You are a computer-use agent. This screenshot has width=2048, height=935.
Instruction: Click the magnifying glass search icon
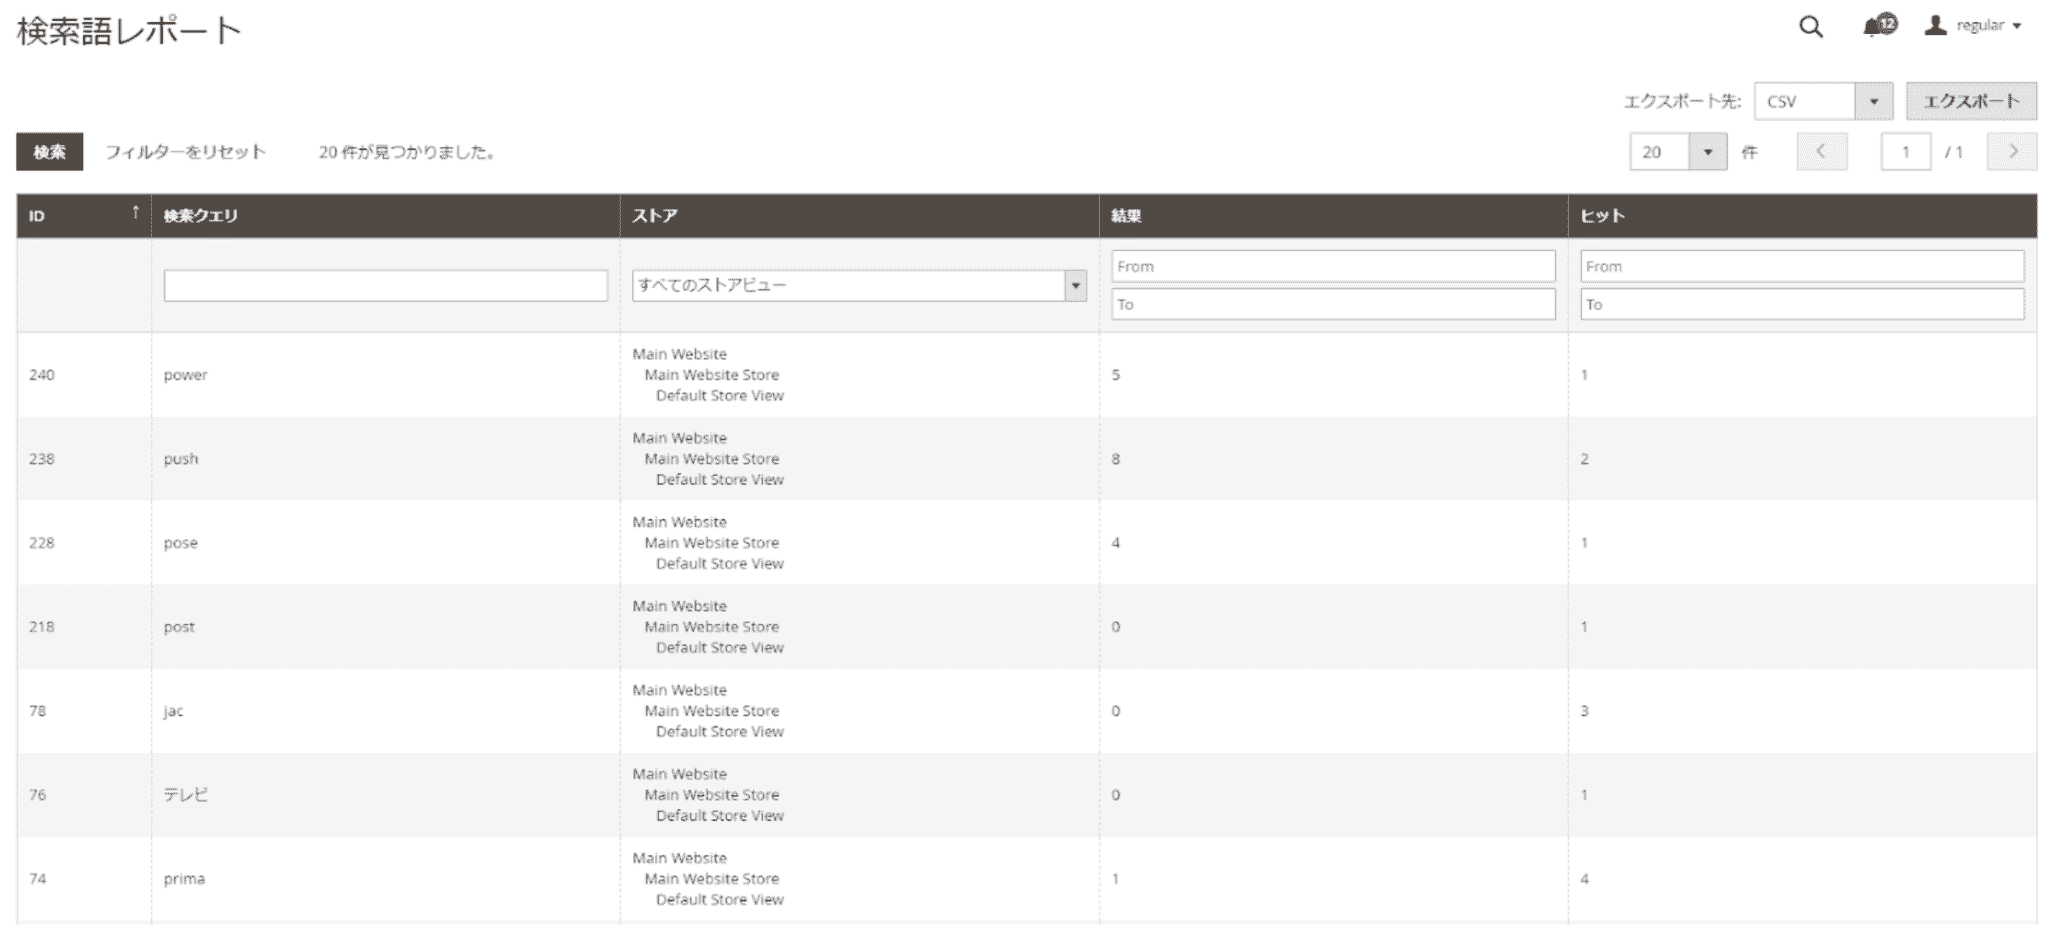coord(1810,27)
